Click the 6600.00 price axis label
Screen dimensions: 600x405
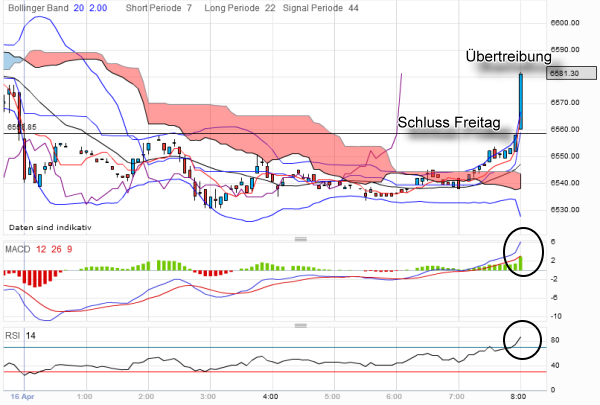[565, 23]
